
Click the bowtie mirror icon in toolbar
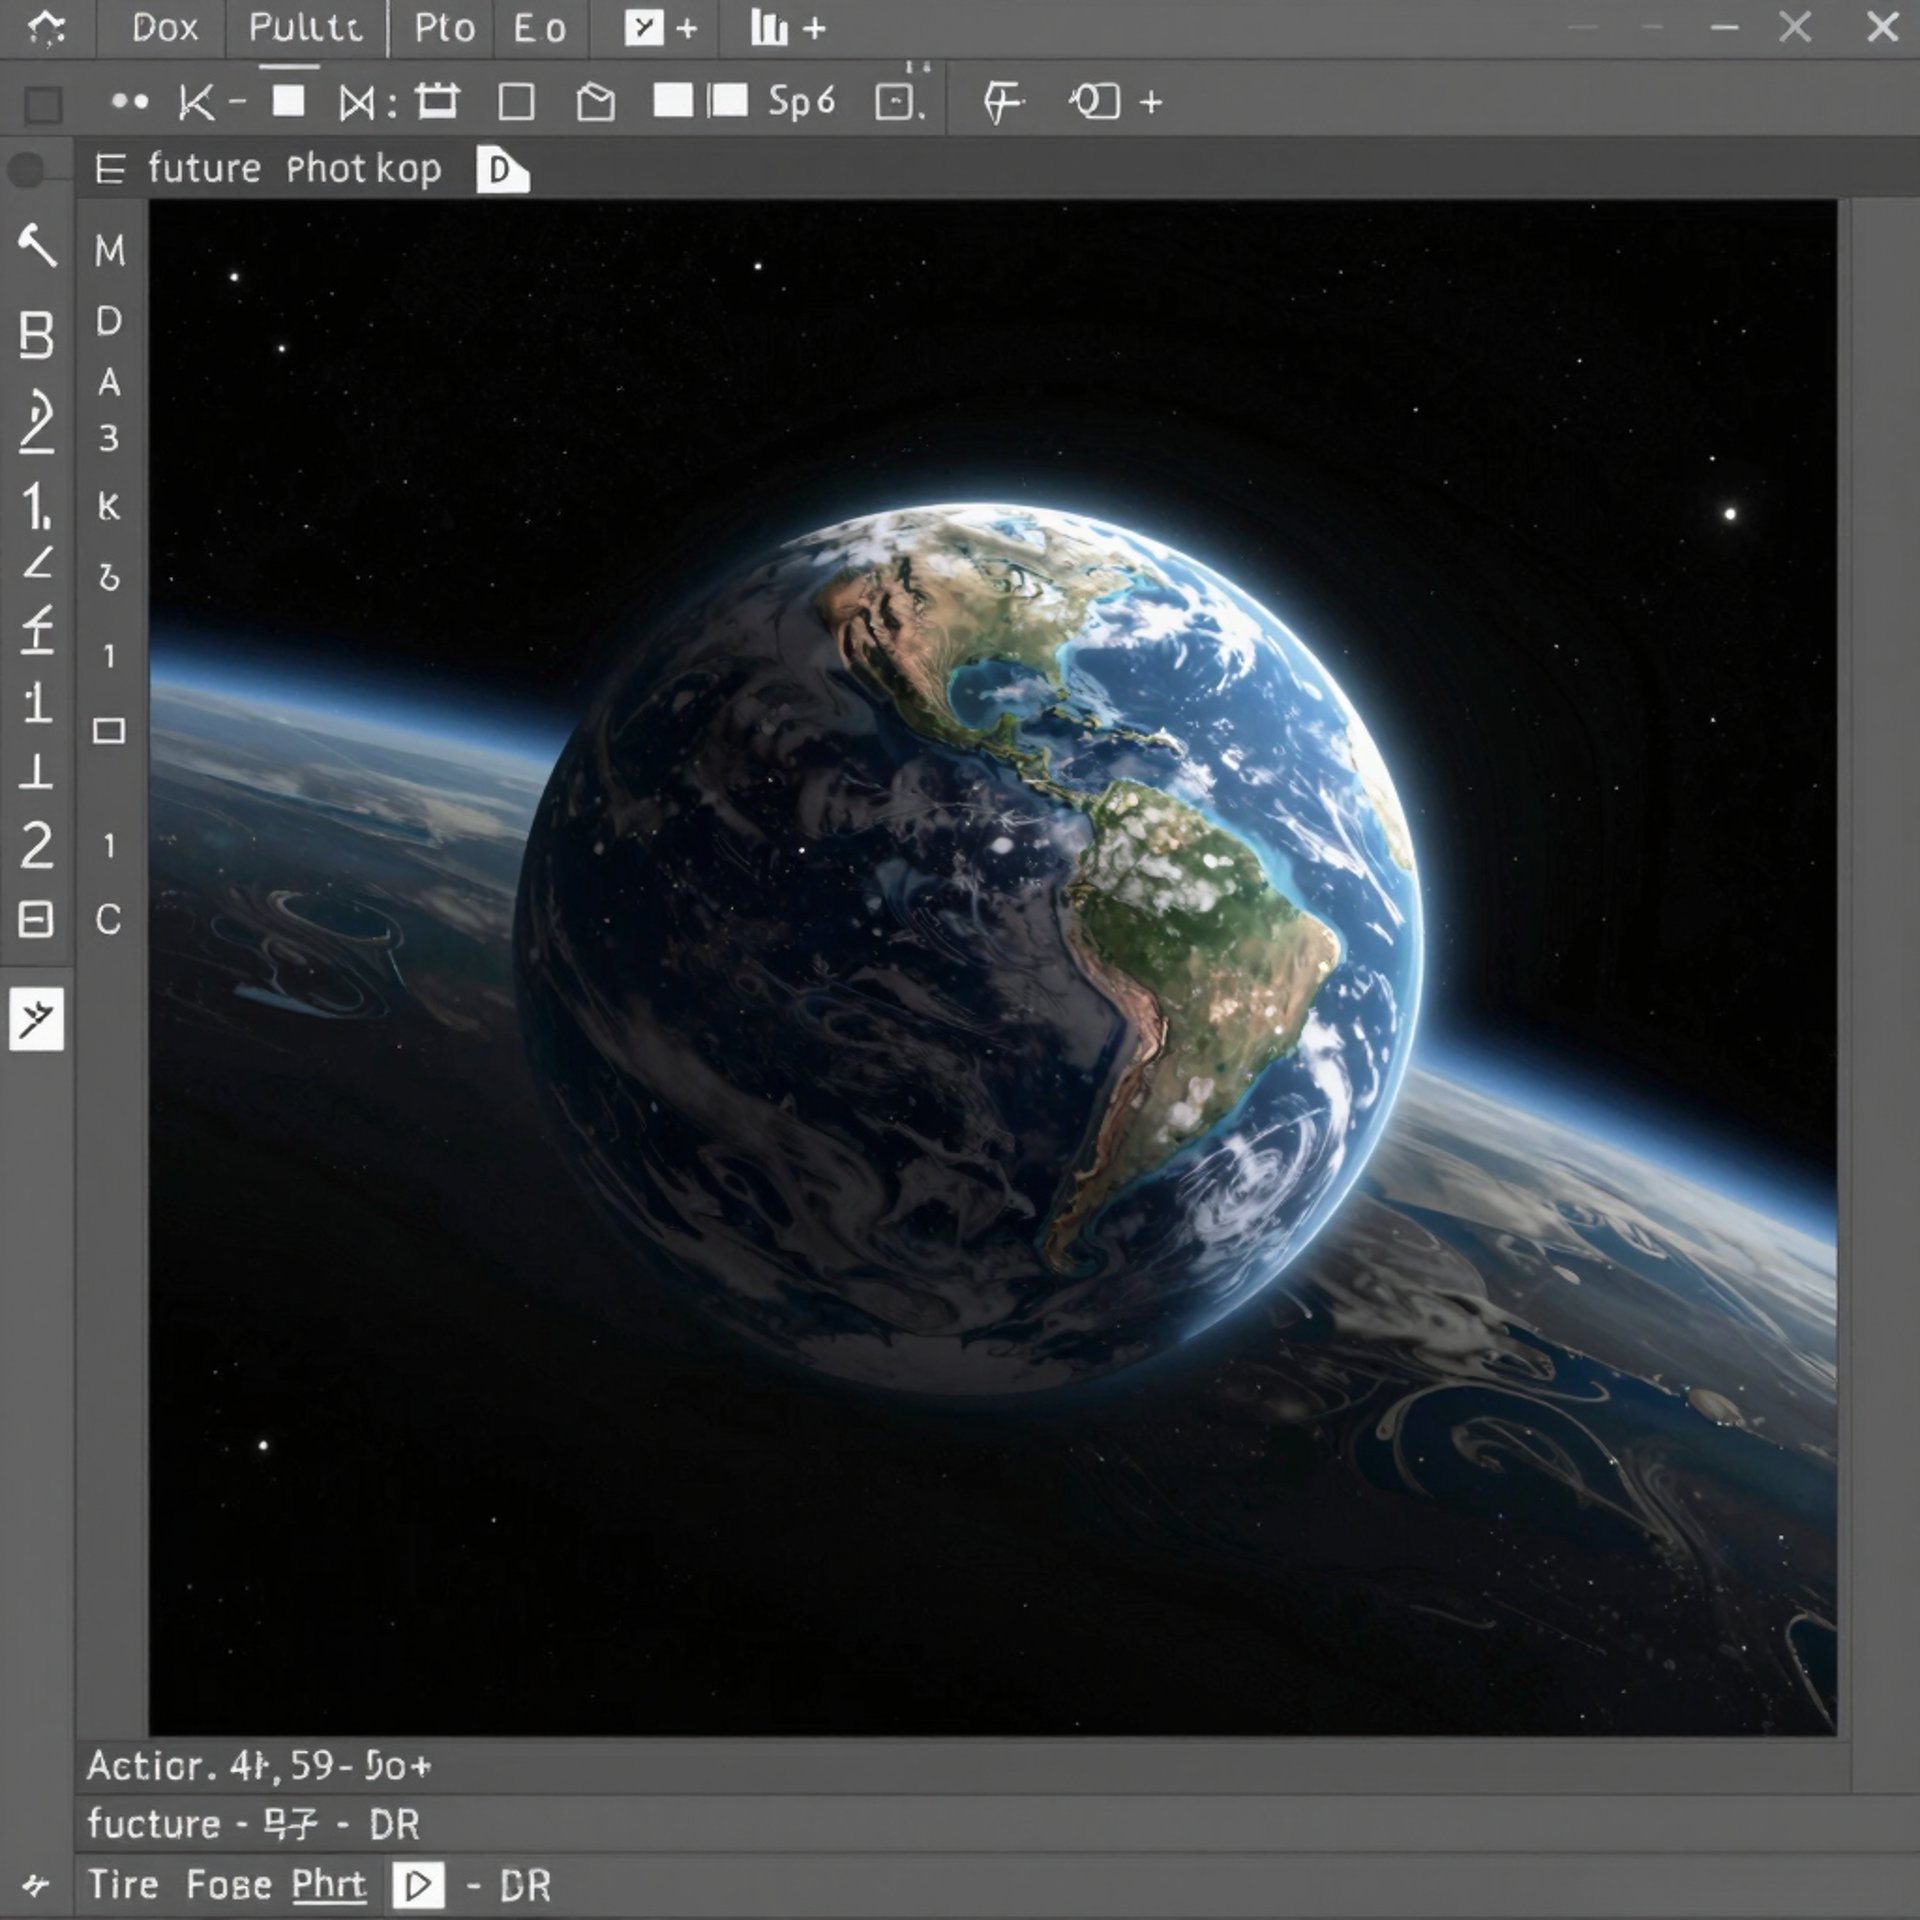pos(357,103)
